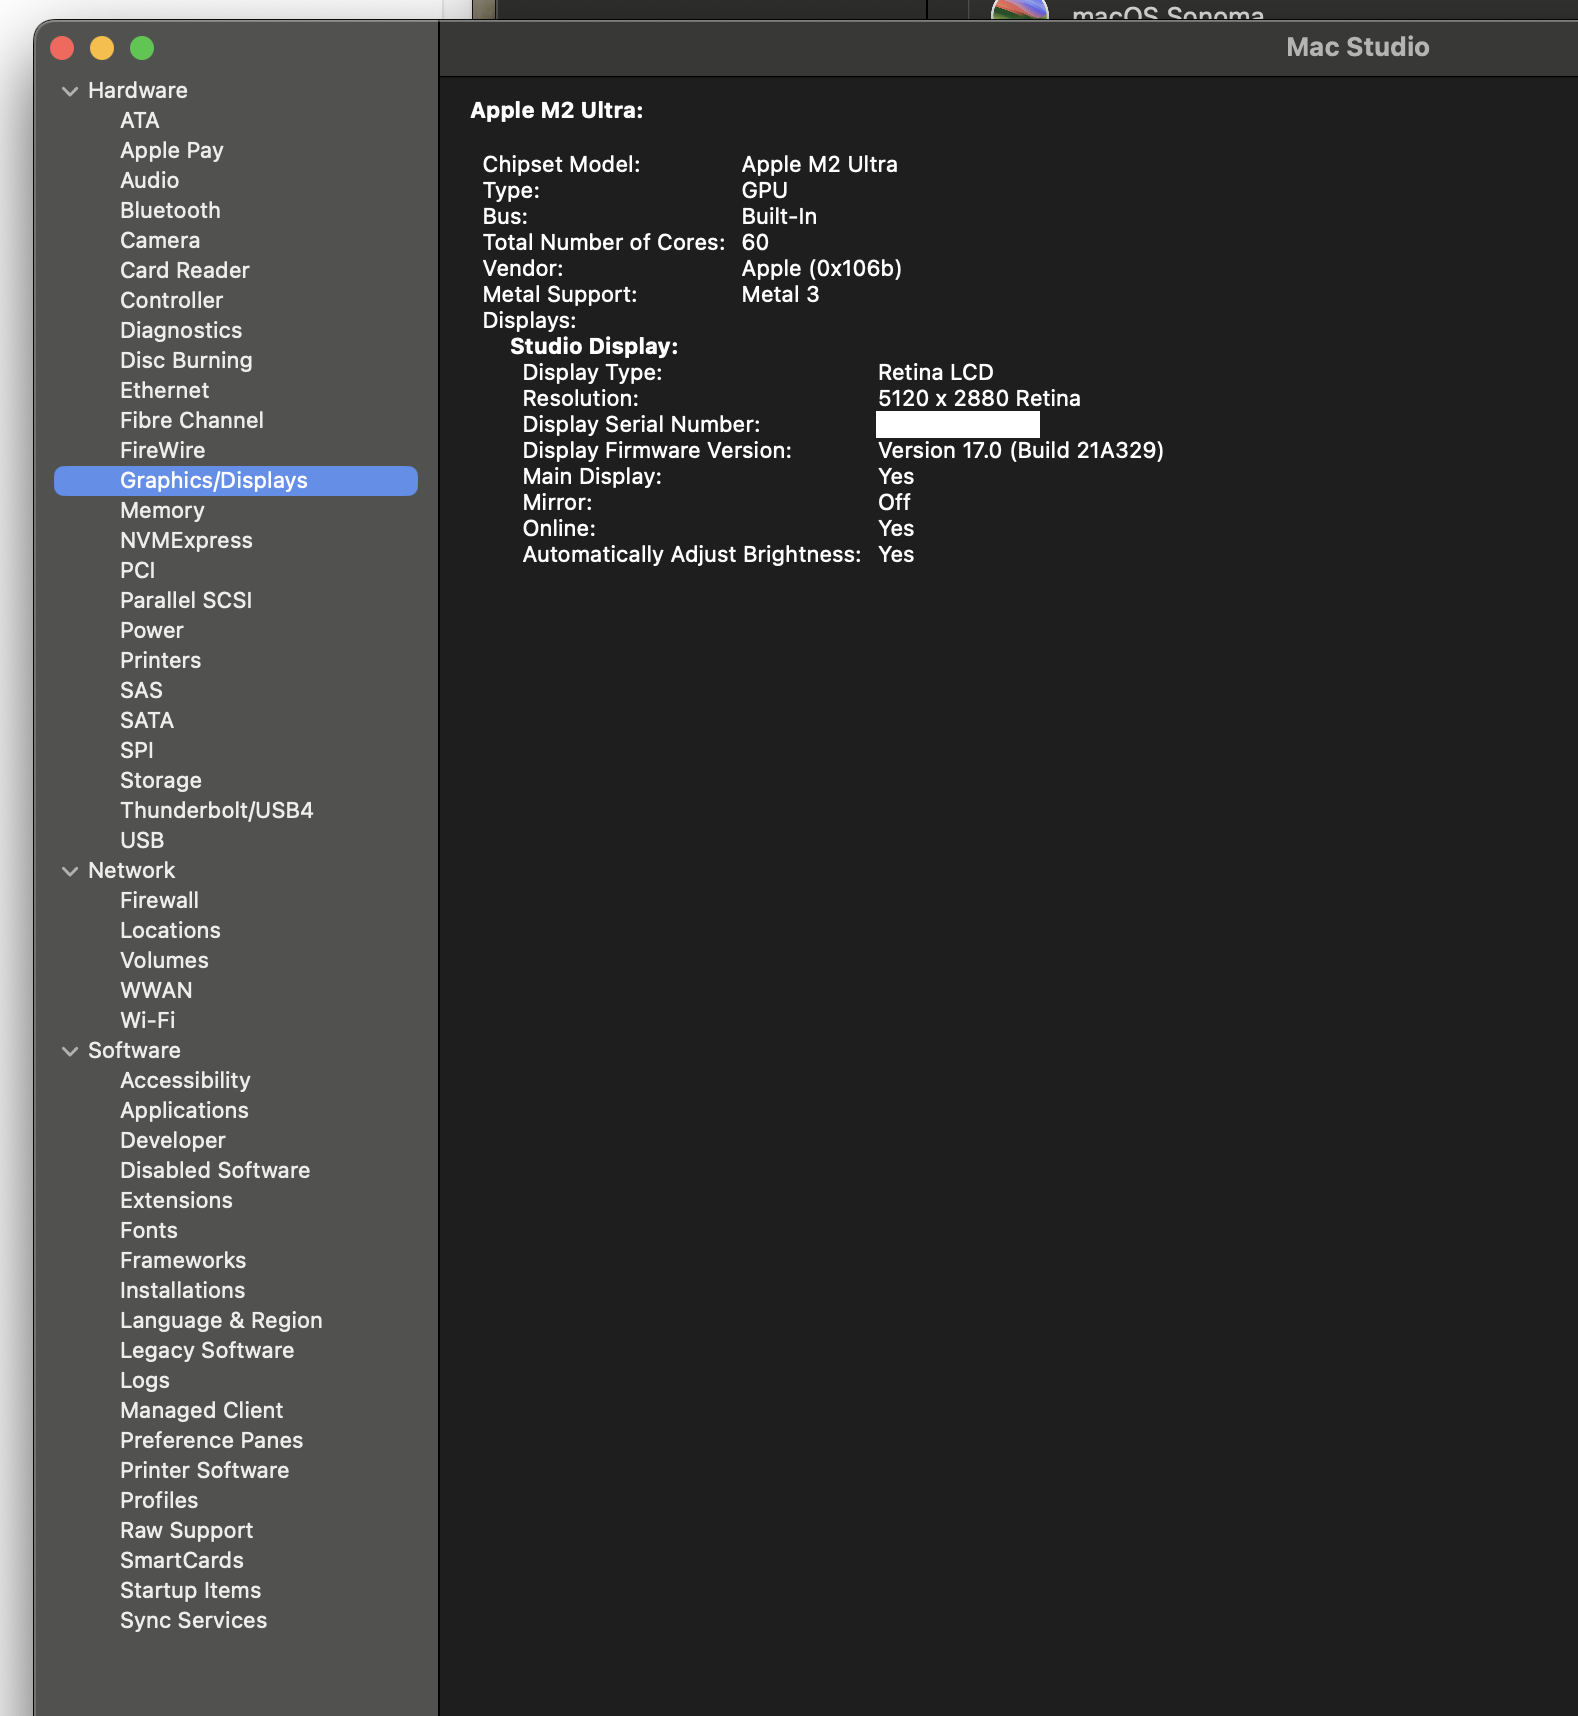Click the firmware version 'Version 17.0 (Build 21A329)'
The image size is (1578, 1716).
(1021, 450)
